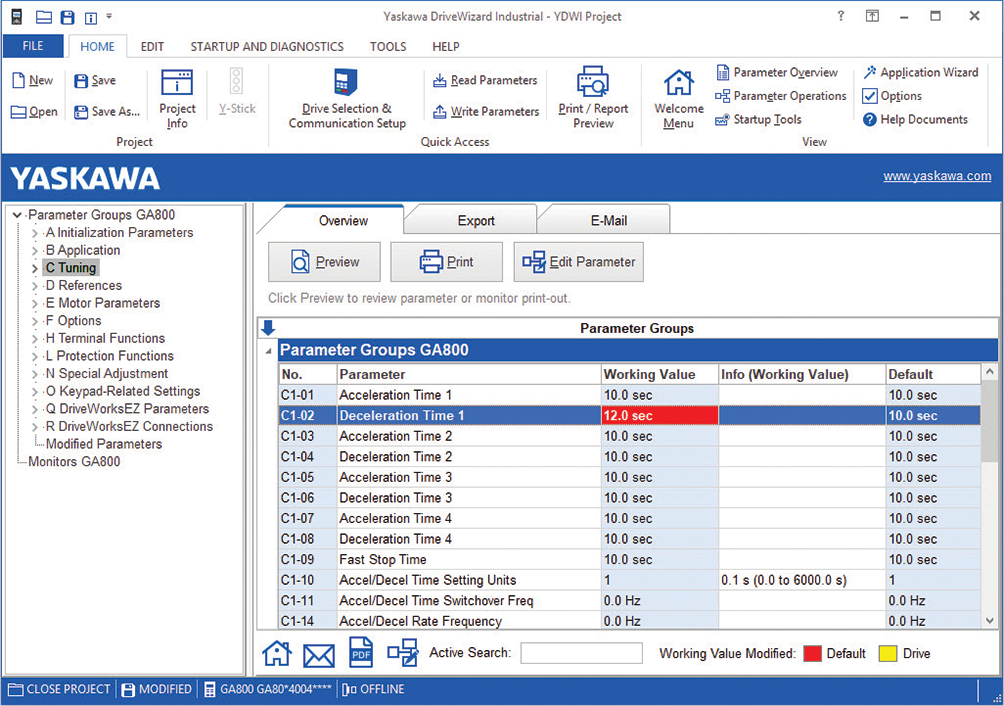Click the Read Parameters icon
The height and width of the screenshot is (706, 1004).
439,81
